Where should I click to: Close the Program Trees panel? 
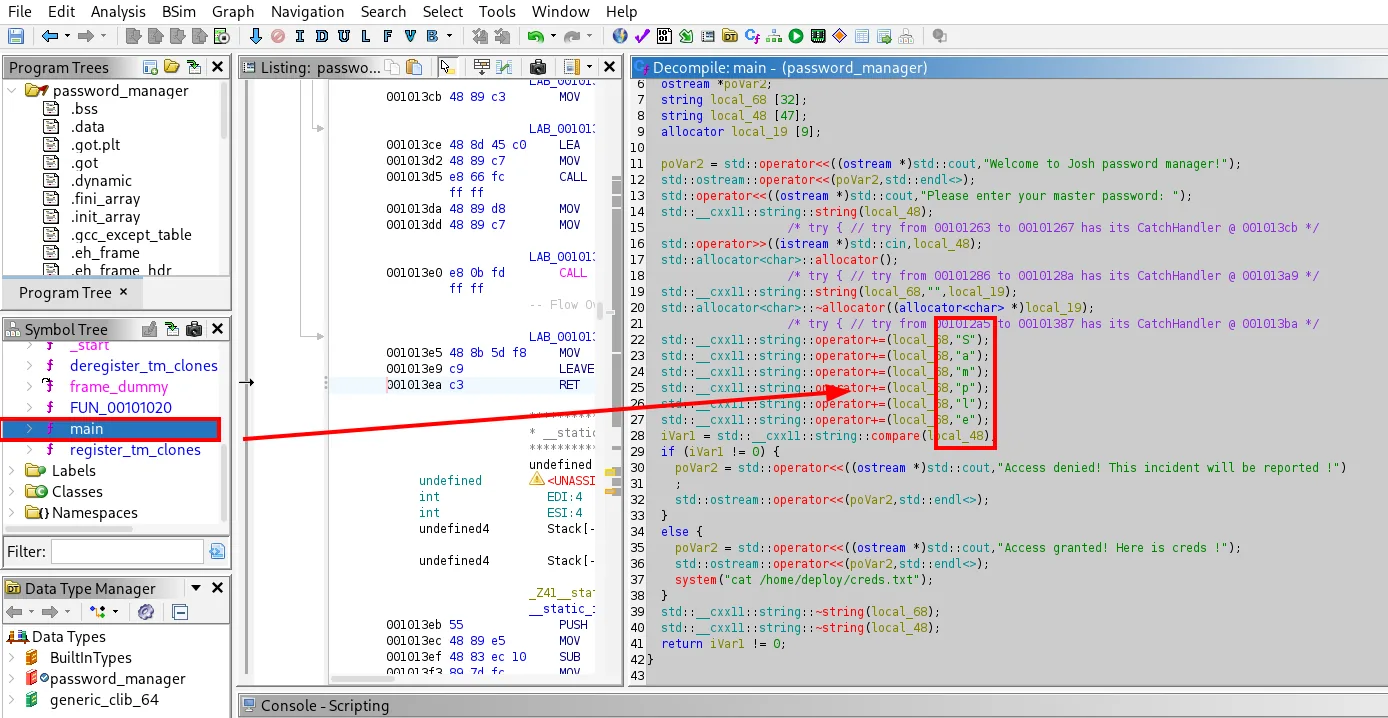coord(216,67)
